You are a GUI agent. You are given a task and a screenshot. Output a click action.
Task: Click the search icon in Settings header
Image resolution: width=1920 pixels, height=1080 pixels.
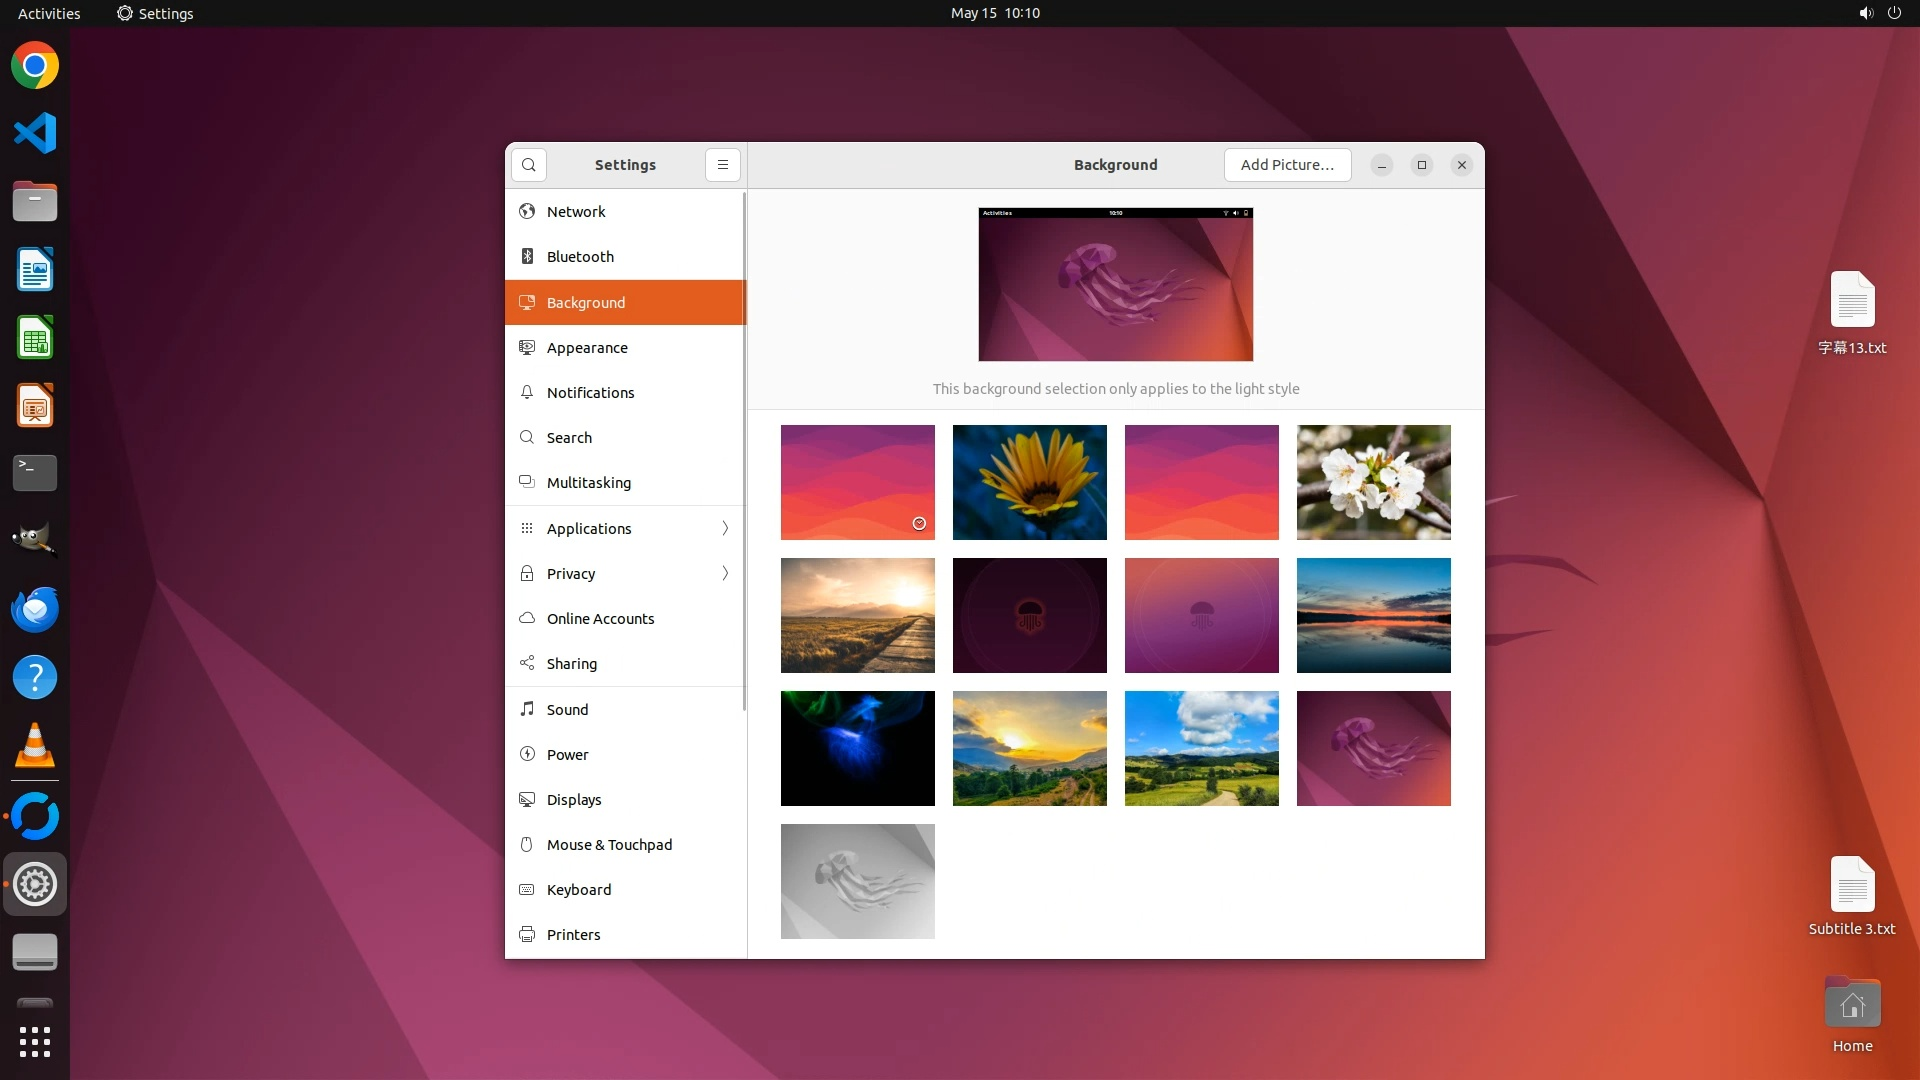[x=529, y=165]
